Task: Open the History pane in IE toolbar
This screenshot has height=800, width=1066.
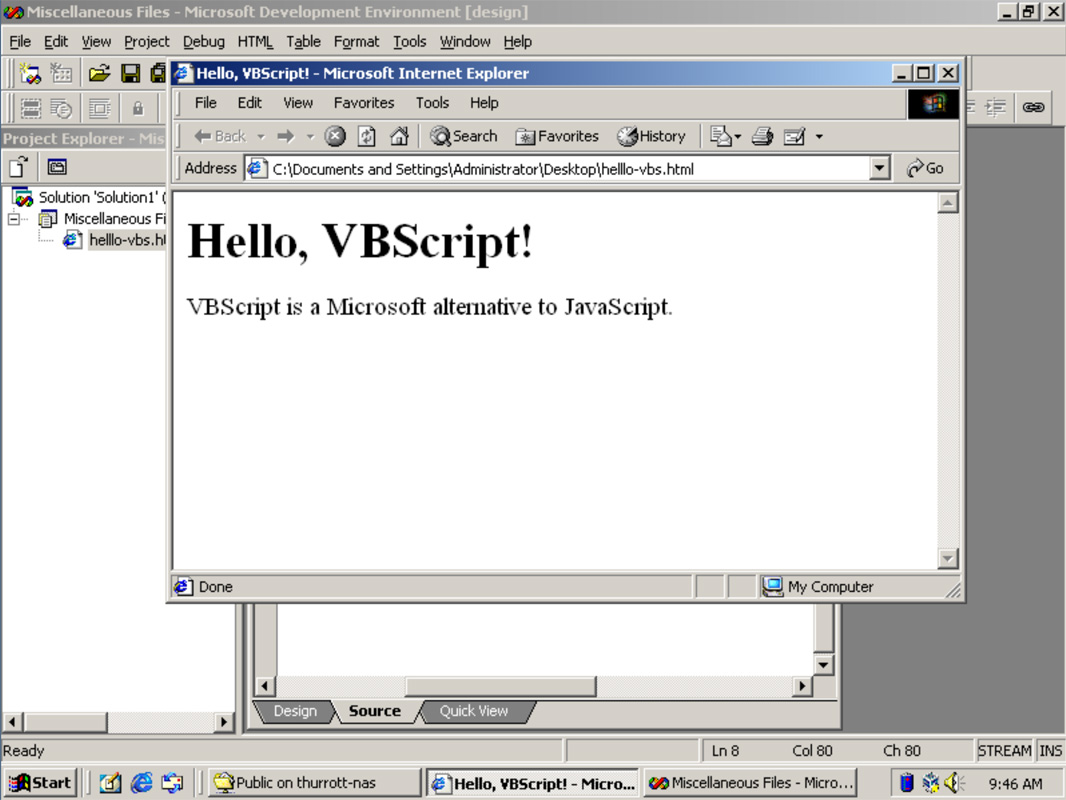Action: point(651,136)
